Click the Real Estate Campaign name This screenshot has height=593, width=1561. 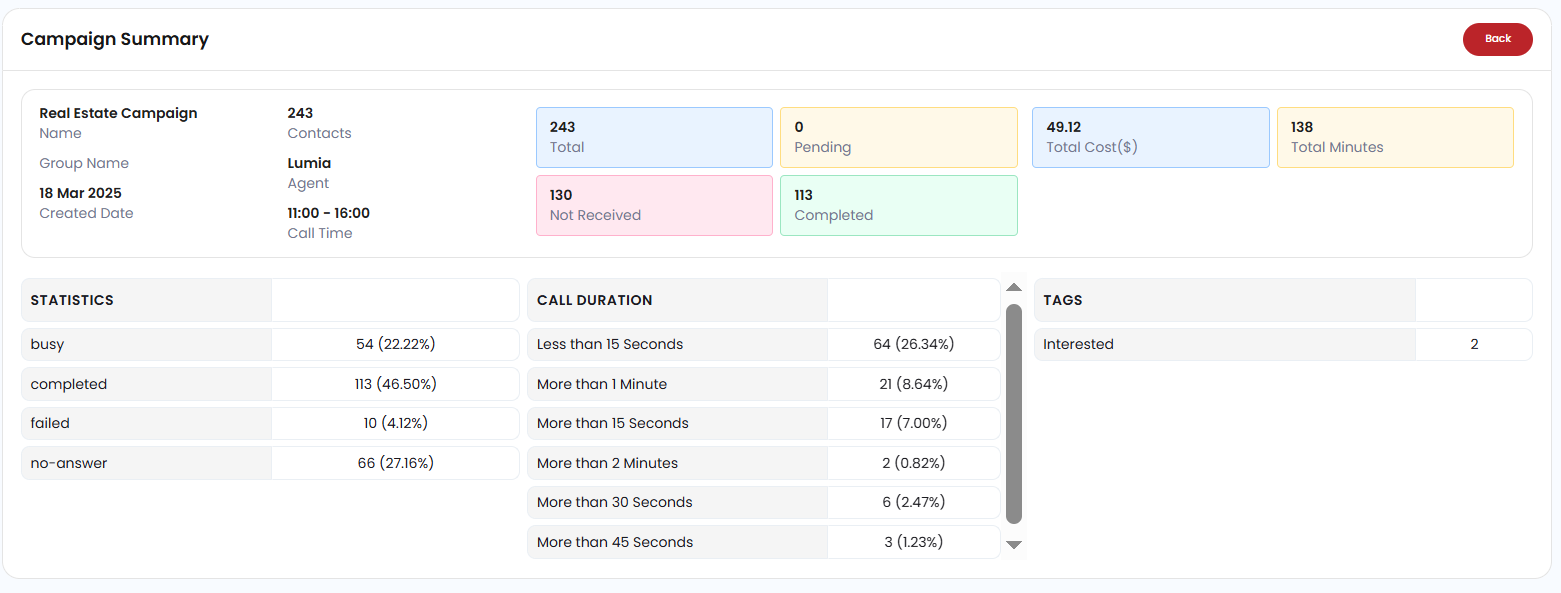(x=118, y=113)
